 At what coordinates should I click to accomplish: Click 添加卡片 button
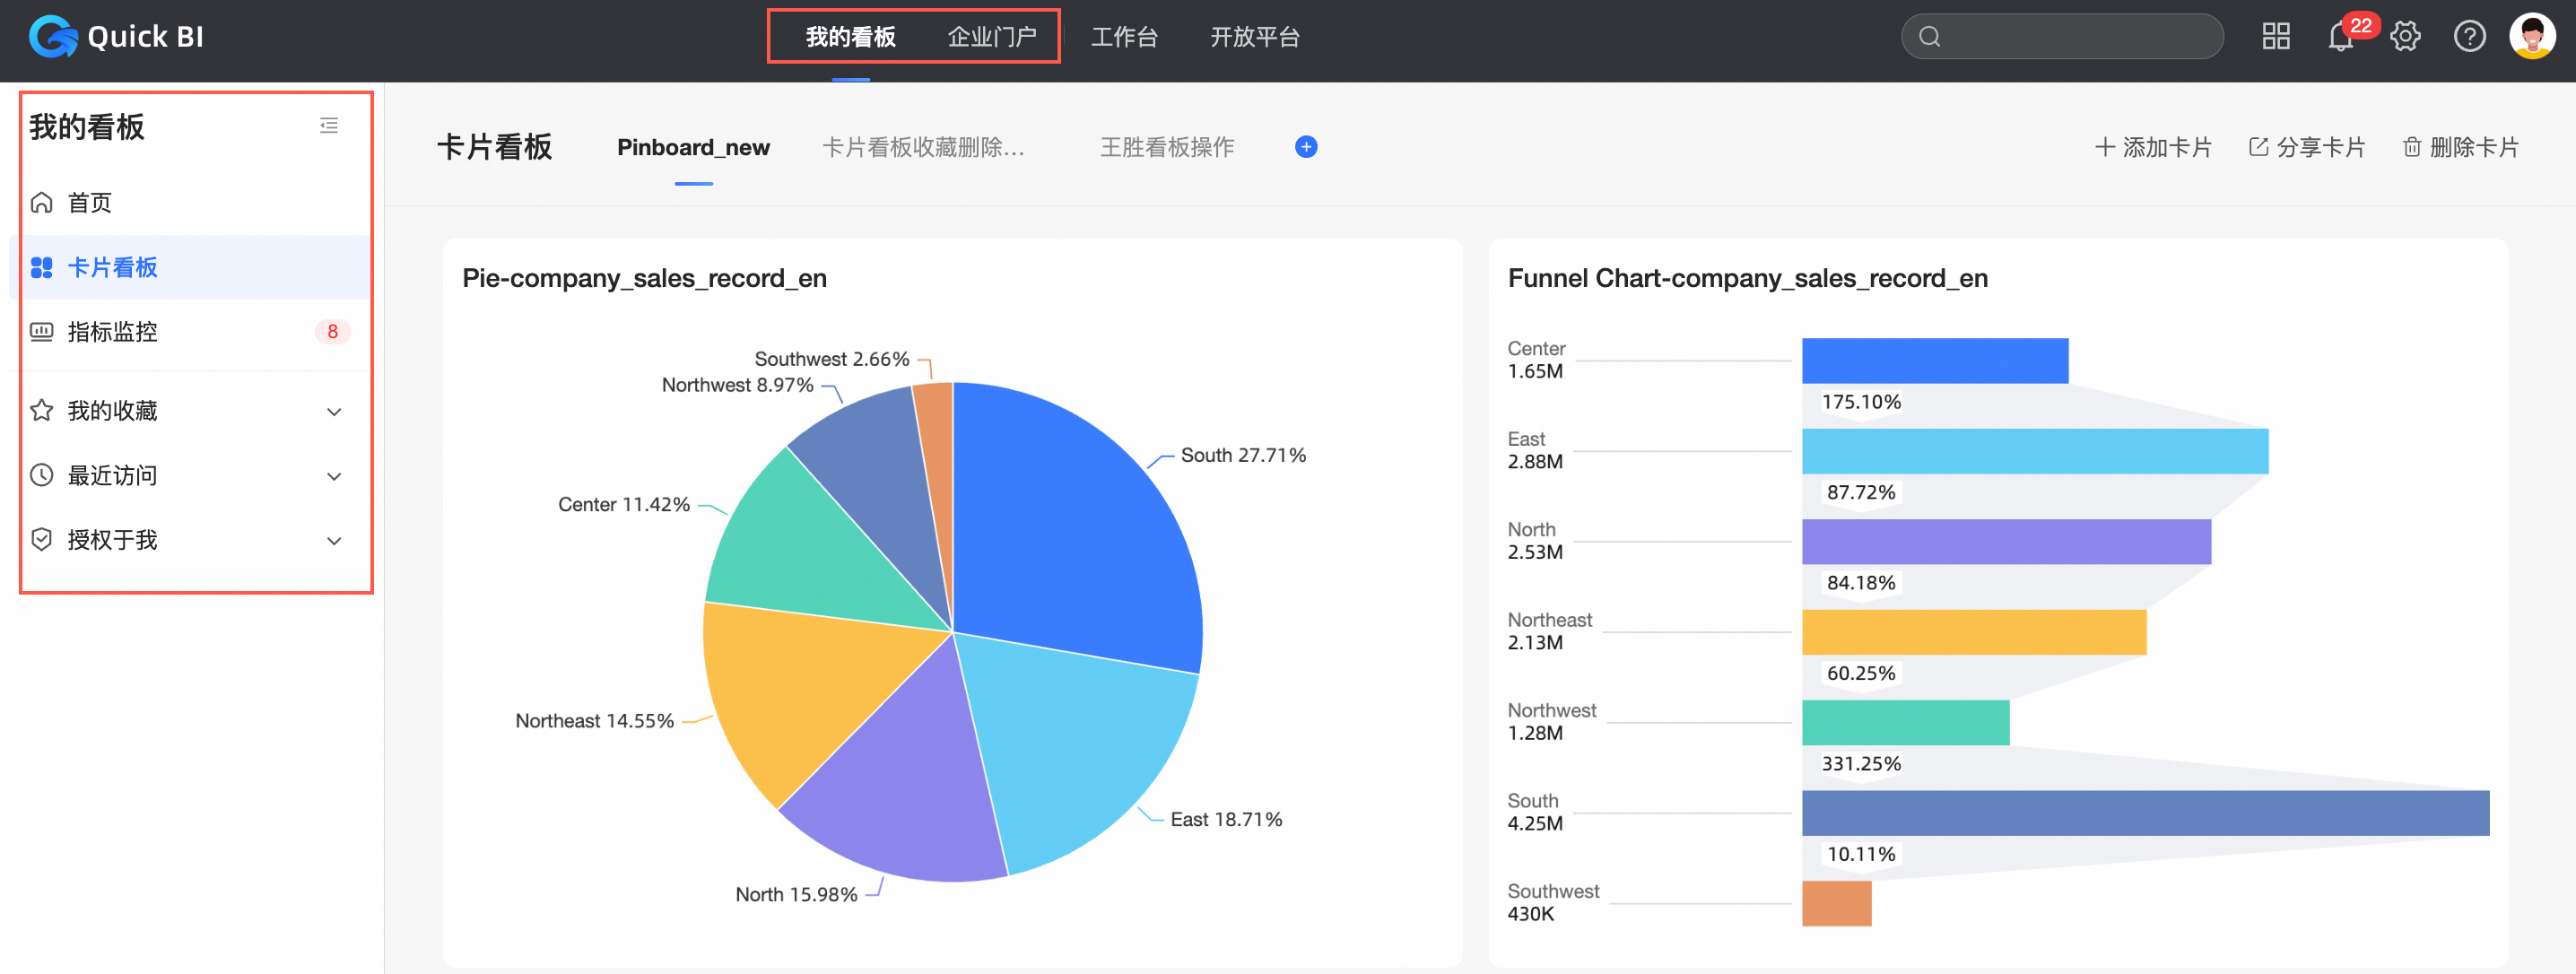[x=2153, y=147]
